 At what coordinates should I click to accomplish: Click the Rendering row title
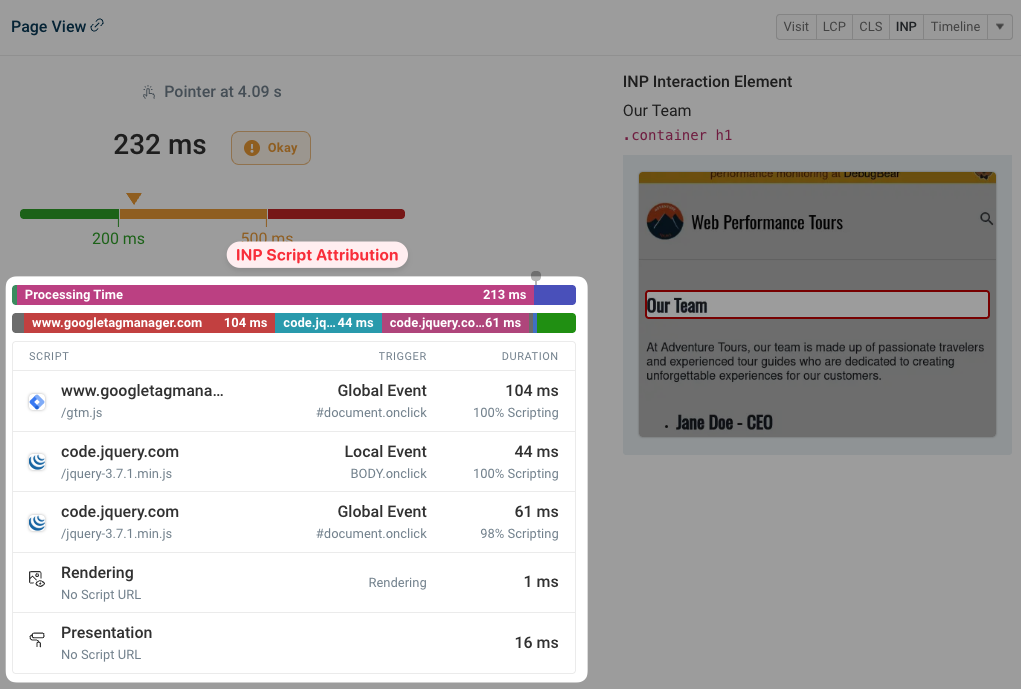coord(97,572)
